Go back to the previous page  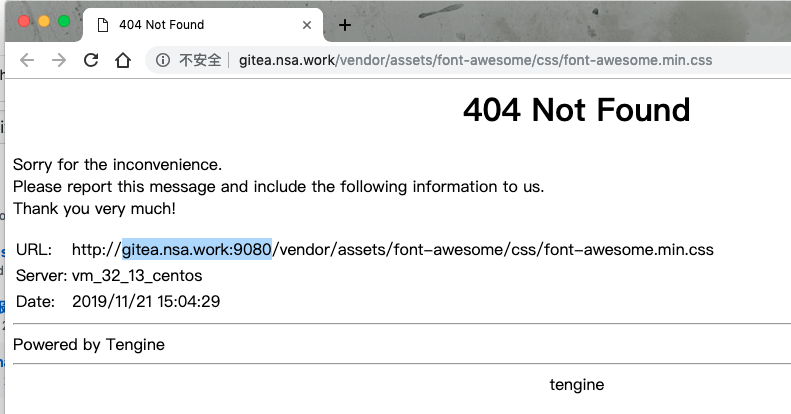coord(27,61)
